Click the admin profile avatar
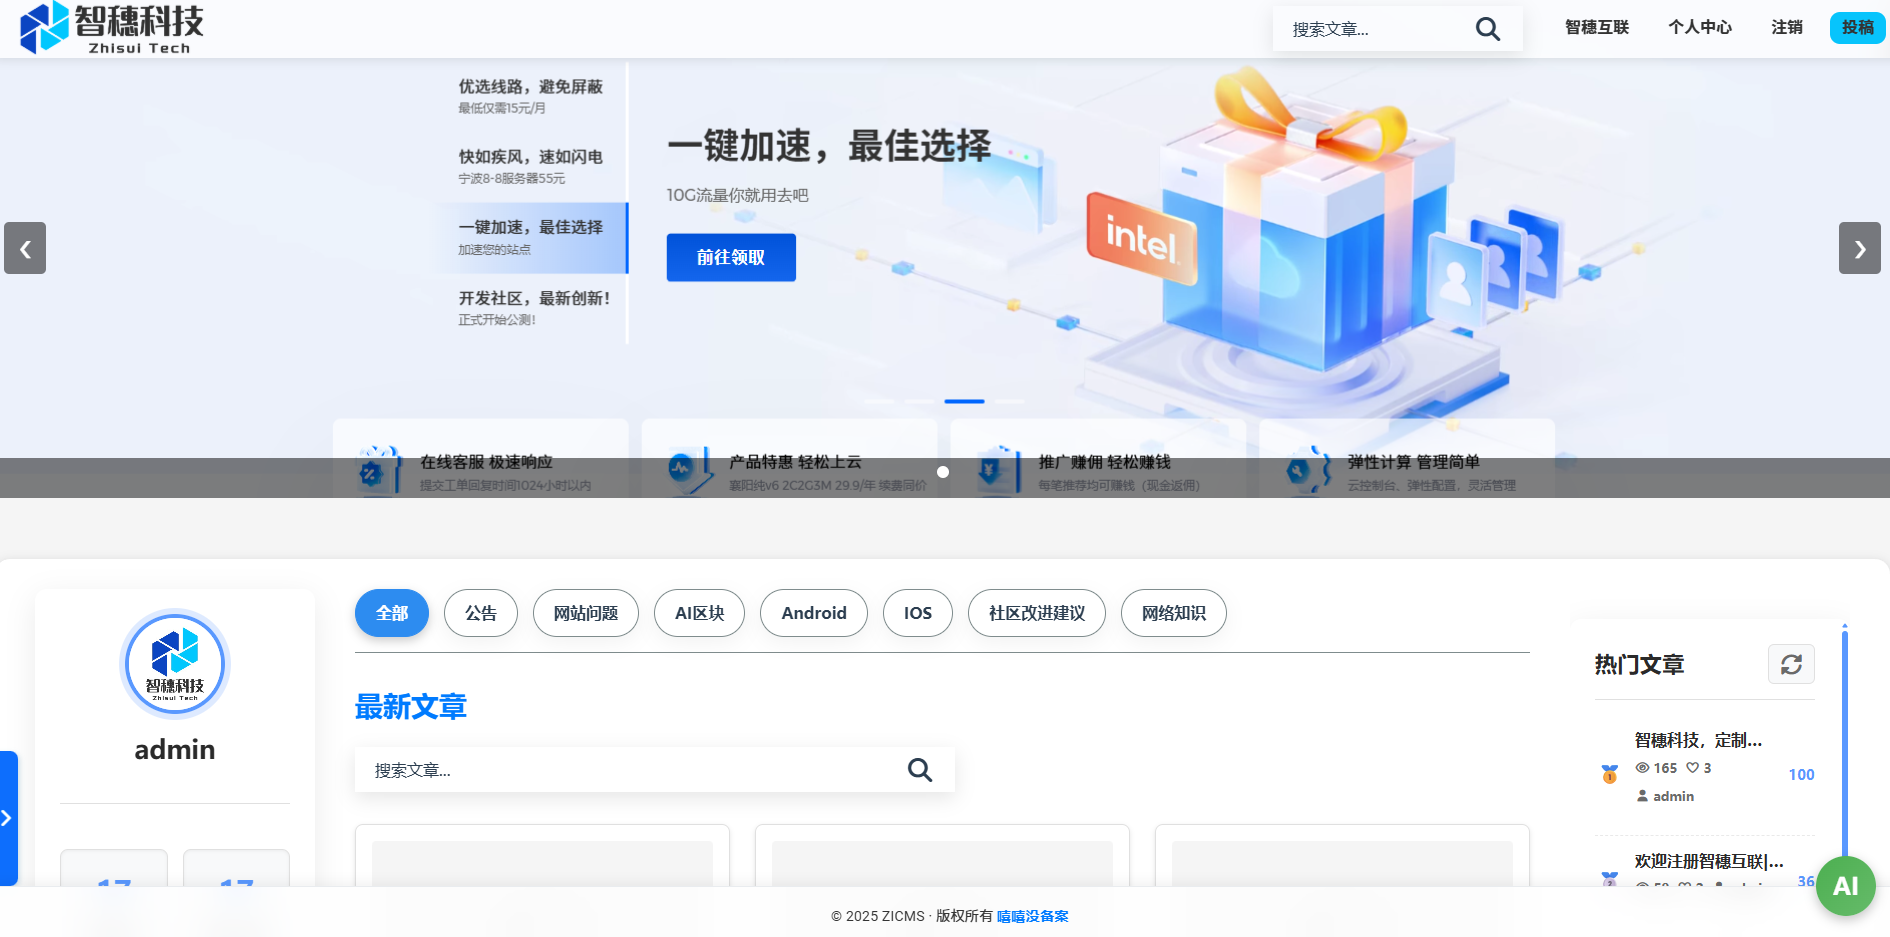The width and height of the screenshot is (1890, 937). coord(174,663)
